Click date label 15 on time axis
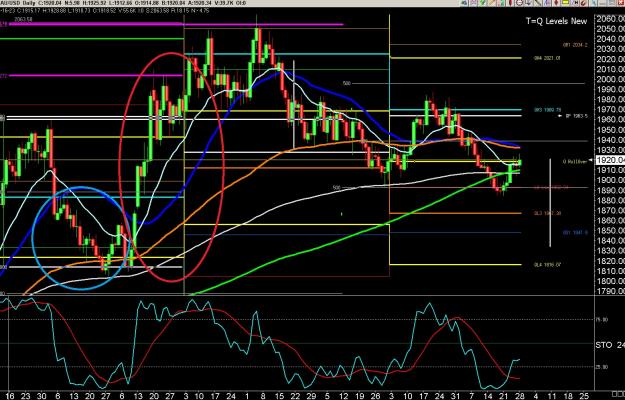Image resolution: width=625 pixels, height=400 pixels. pyautogui.click(x=279, y=396)
